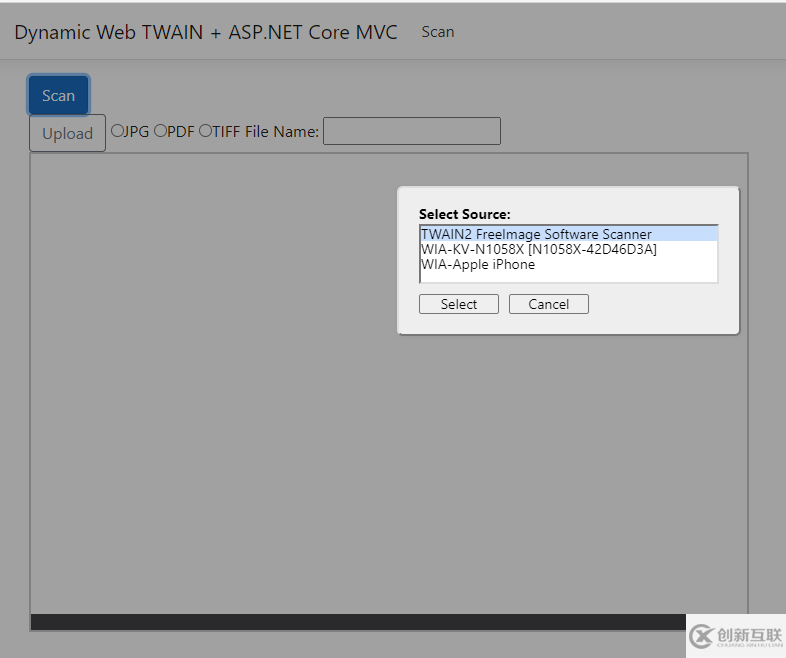
Task: Dismiss dialog with Cancel button
Action: 548,304
